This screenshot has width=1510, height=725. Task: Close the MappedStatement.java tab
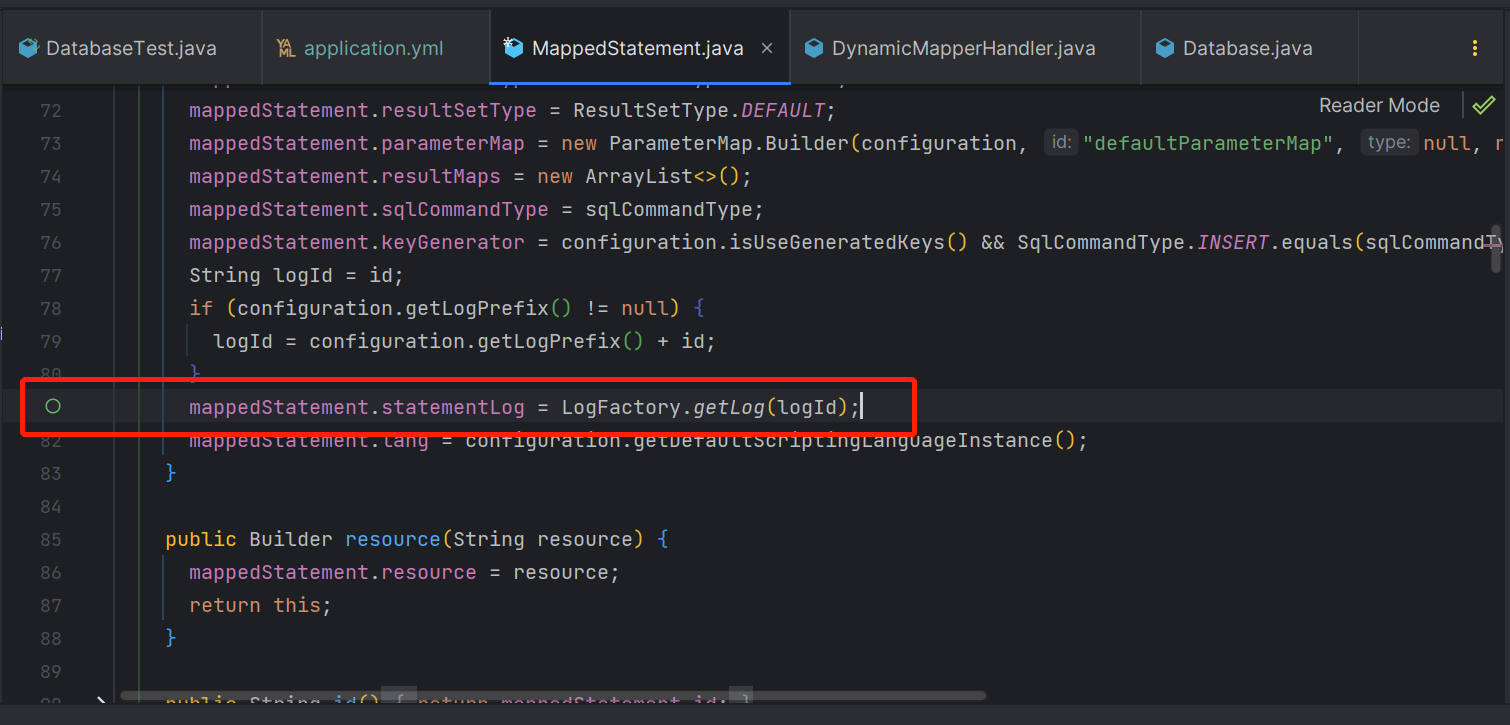coord(767,48)
